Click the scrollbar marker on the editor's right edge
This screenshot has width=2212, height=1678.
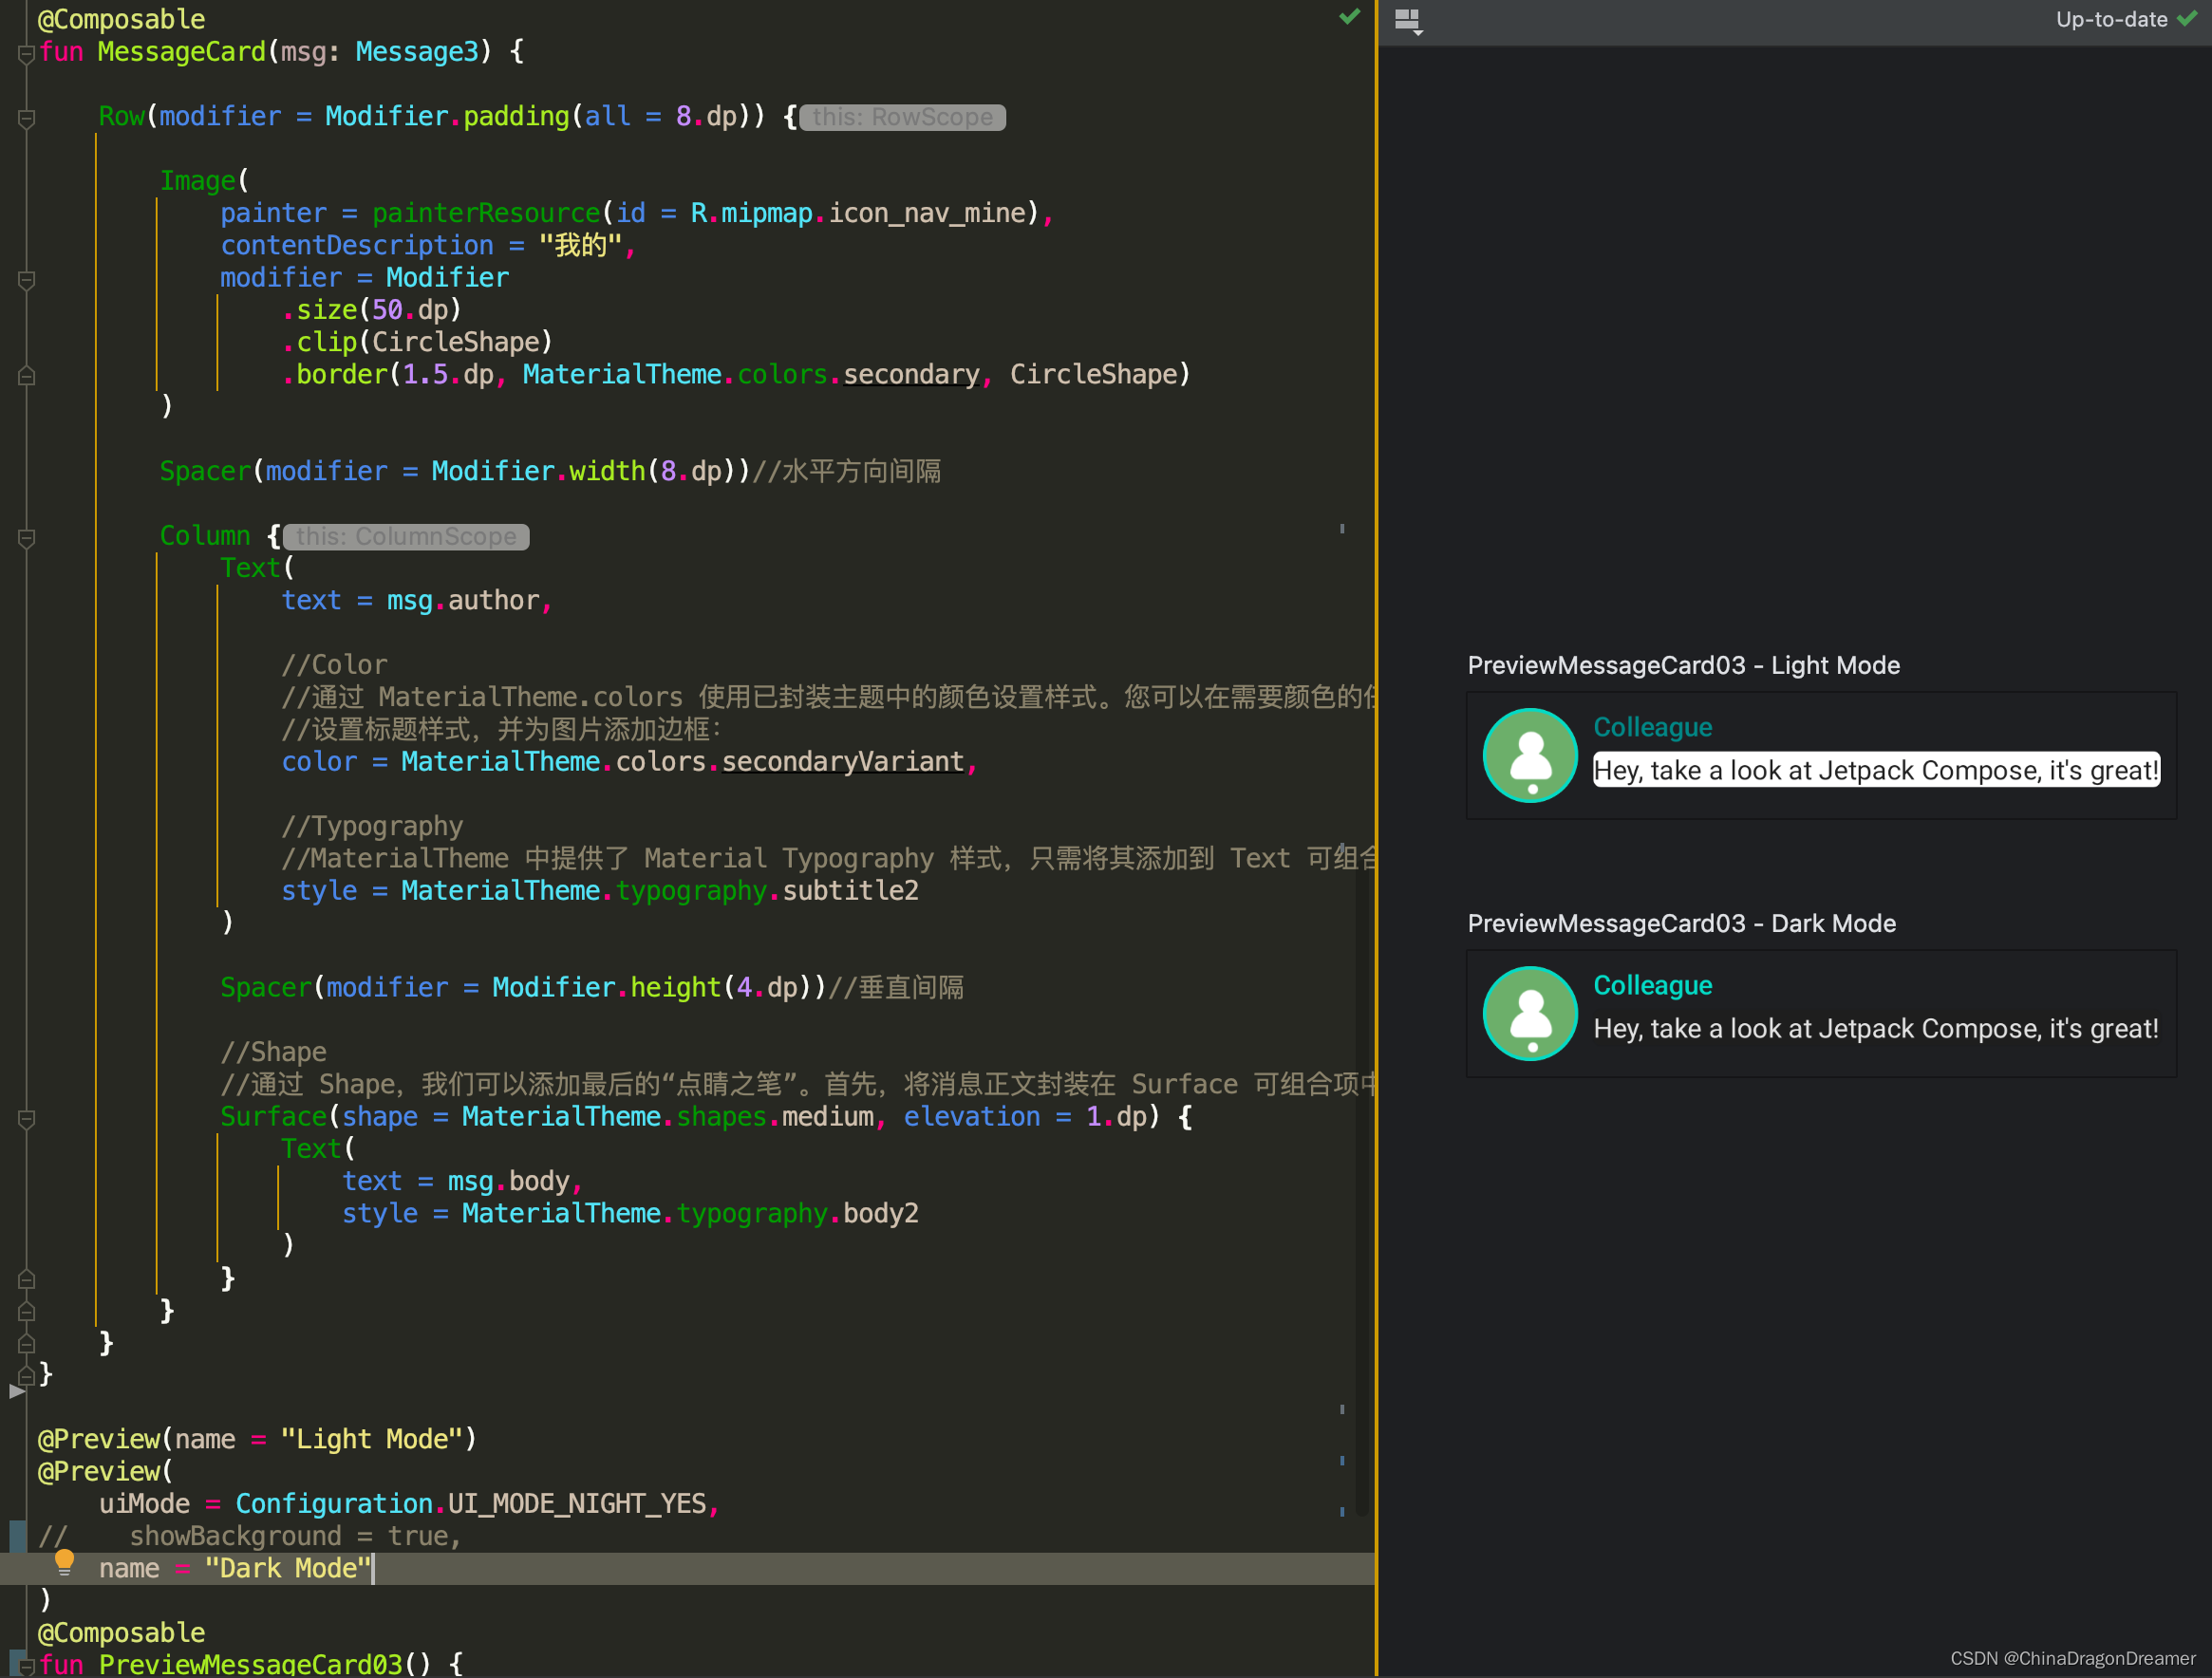point(1344,530)
